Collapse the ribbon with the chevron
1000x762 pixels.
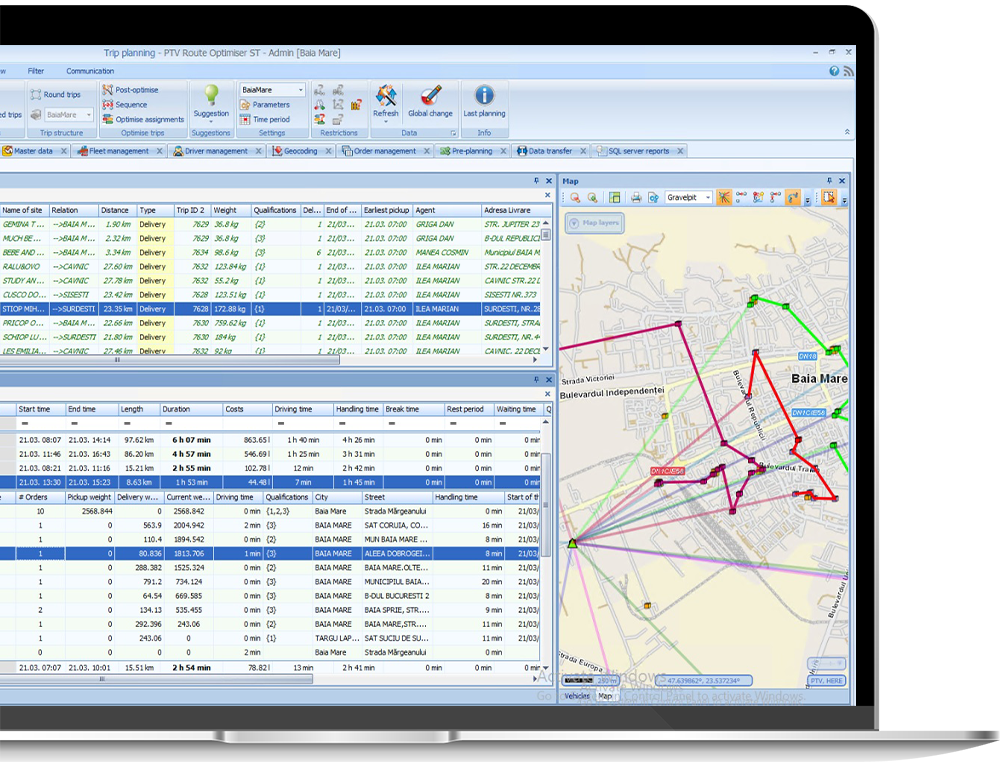click(848, 132)
